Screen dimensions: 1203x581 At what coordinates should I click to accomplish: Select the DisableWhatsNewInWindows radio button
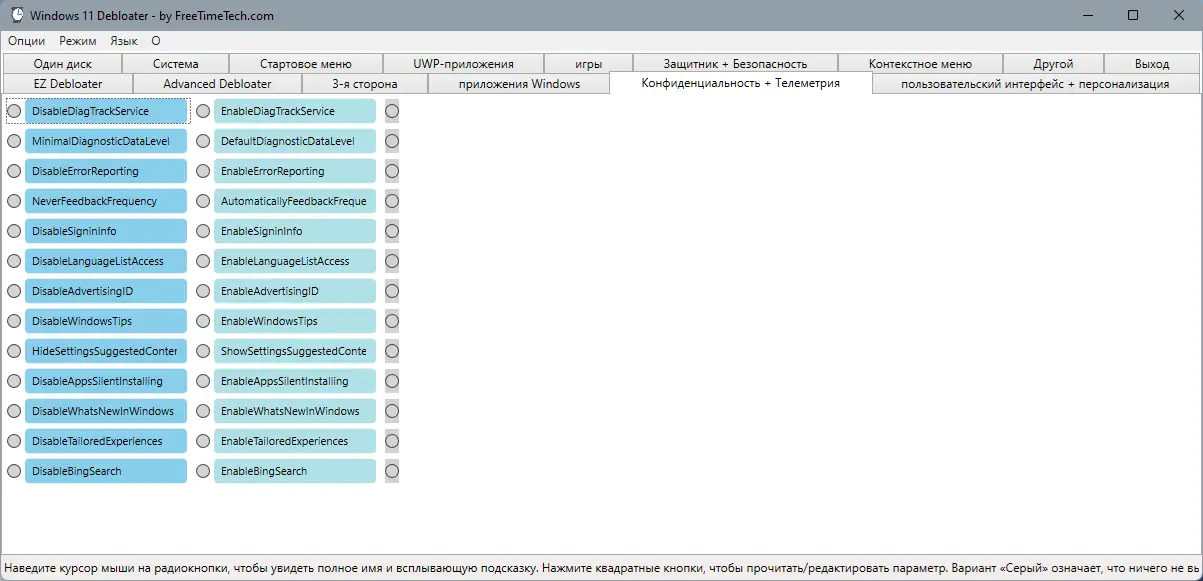click(x=14, y=411)
